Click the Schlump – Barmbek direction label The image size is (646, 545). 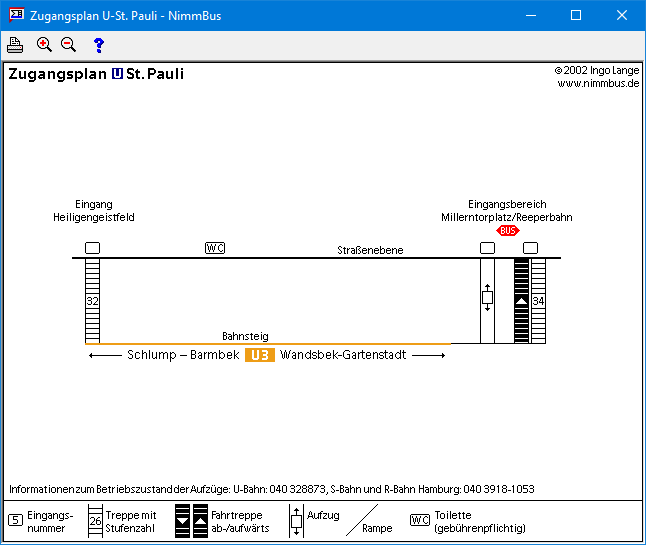click(x=183, y=355)
